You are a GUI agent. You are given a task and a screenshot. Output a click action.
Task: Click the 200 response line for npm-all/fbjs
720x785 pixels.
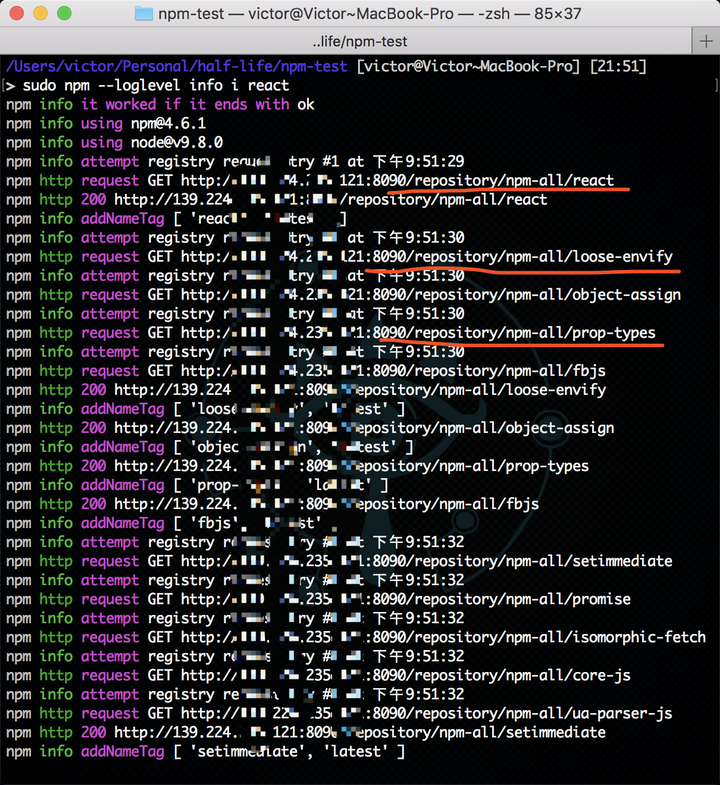[272, 504]
